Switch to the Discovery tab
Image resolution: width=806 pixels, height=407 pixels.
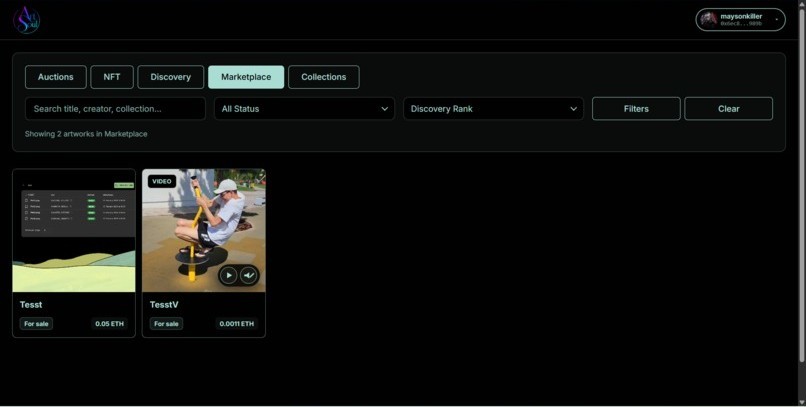pos(171,77)
